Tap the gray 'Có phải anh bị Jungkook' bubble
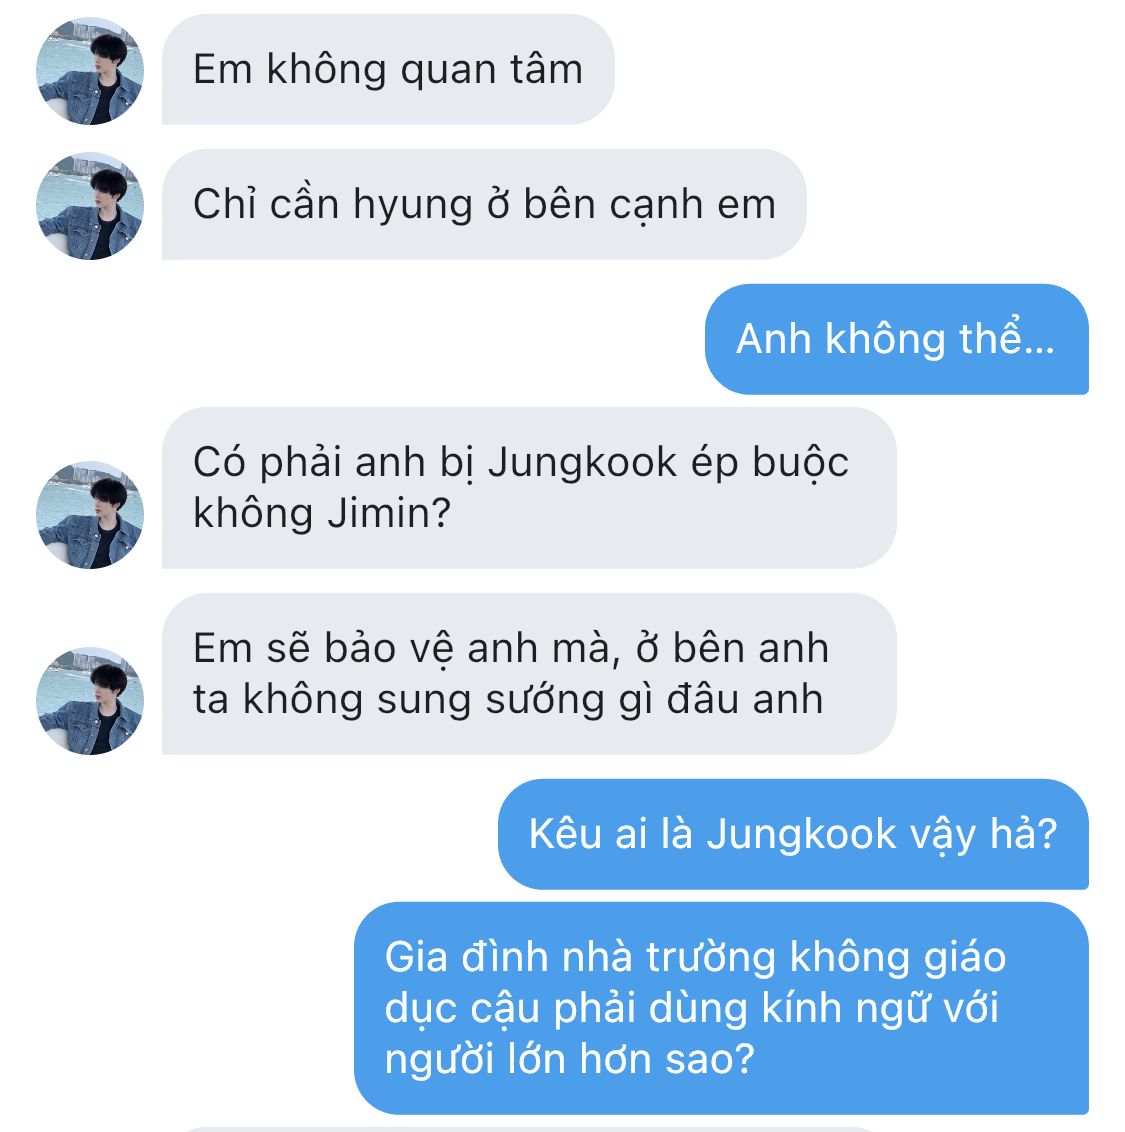 pyautogui.click(x=529, y=488)
